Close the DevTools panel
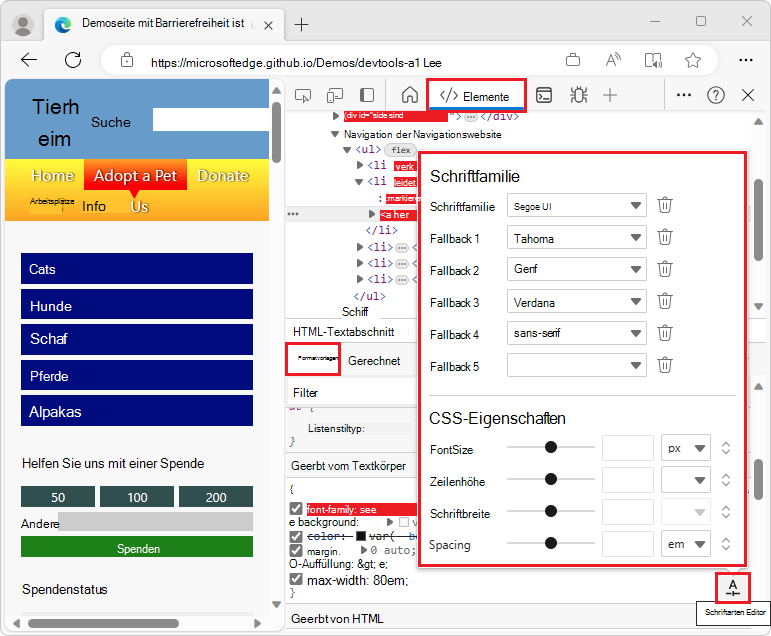 [748, 95]
